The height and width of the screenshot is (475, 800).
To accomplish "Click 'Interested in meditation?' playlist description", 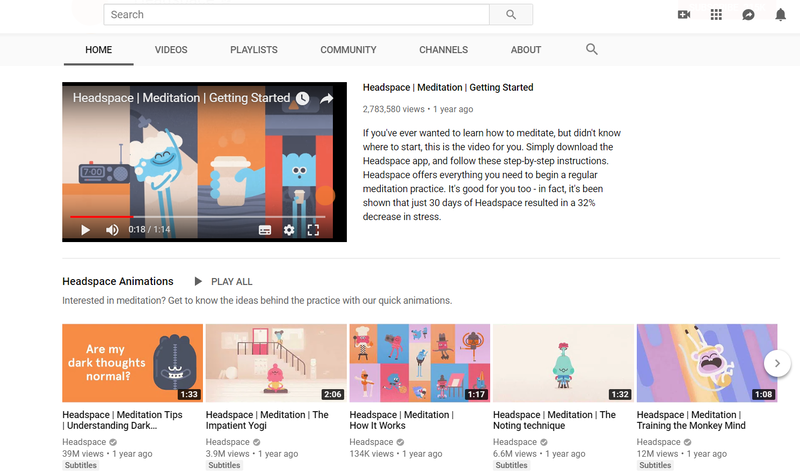I will [257, 301].
